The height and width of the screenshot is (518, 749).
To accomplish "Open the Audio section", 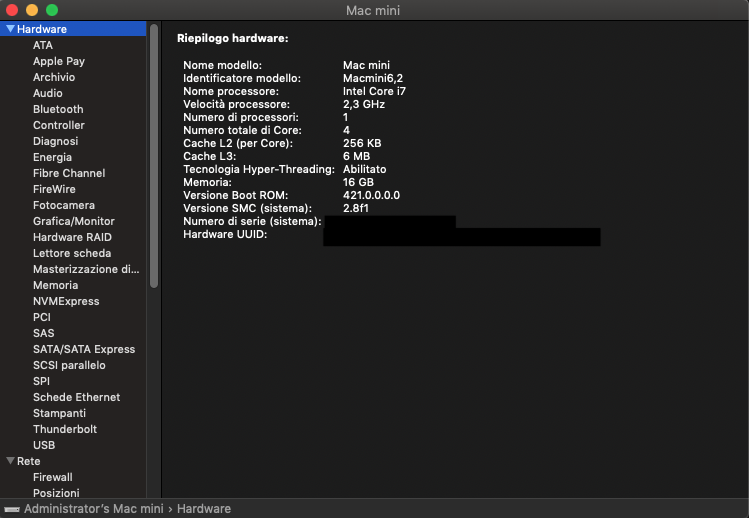I will point(48,93).
